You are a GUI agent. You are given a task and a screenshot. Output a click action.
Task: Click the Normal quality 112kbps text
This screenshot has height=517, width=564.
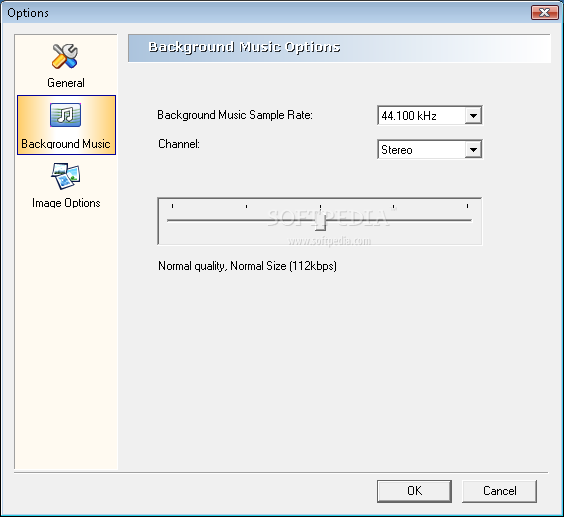pos(247,266)
